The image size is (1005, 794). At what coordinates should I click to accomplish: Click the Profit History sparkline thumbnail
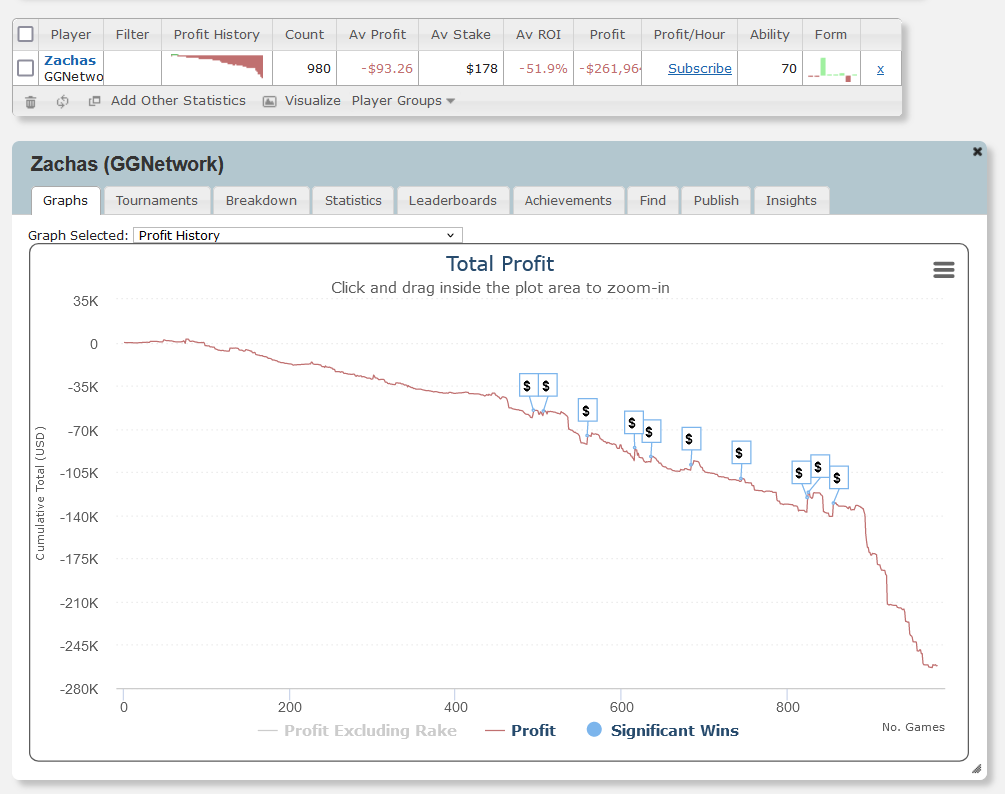click(x=217, y=67)
